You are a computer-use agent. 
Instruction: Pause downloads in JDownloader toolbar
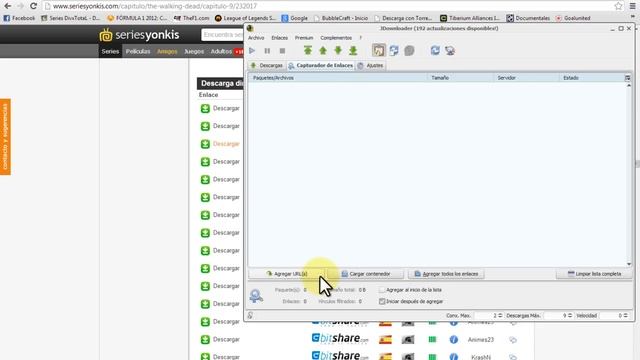coord(267,51)
